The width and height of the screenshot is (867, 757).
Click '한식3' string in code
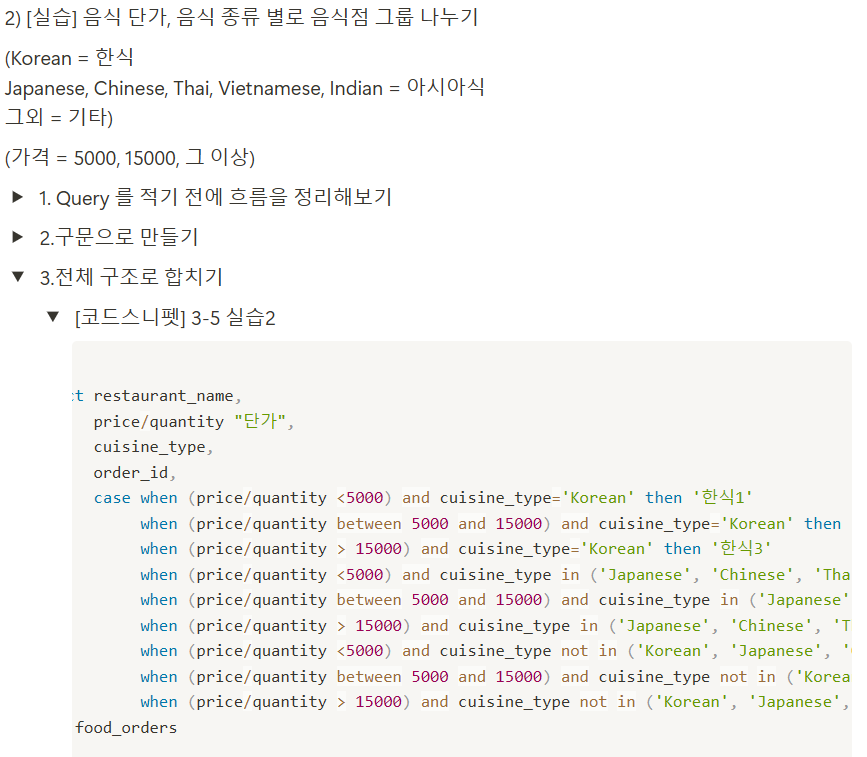pyautogui.click(x=741, y=548)
